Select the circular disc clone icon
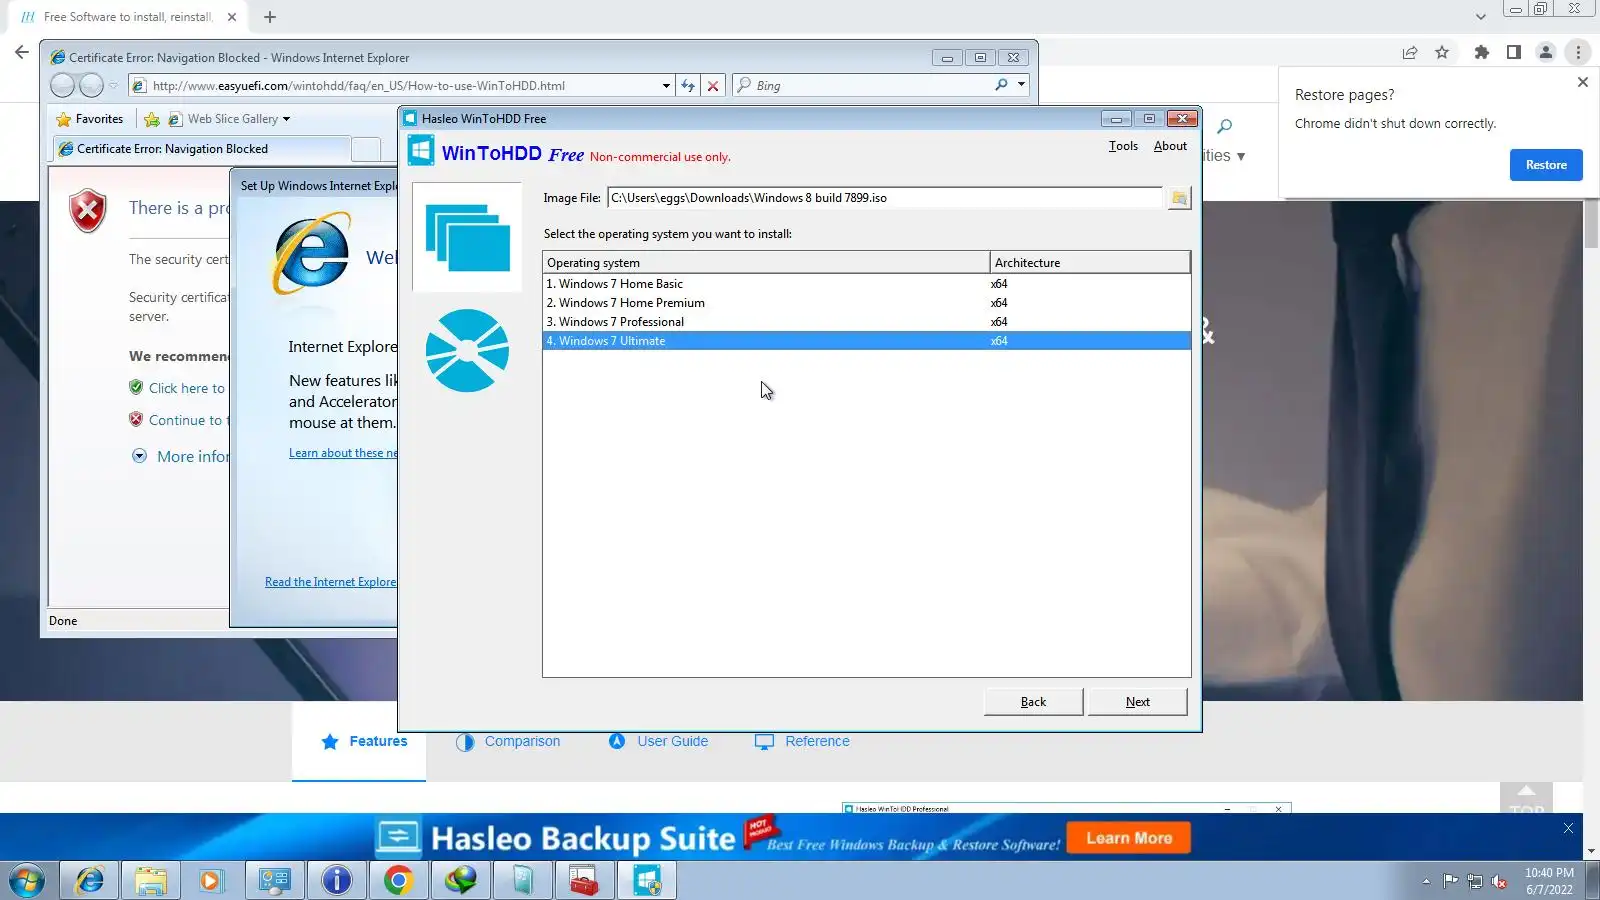The width and height of the screenshot is (1600, 900). click(x=467, y=350)
